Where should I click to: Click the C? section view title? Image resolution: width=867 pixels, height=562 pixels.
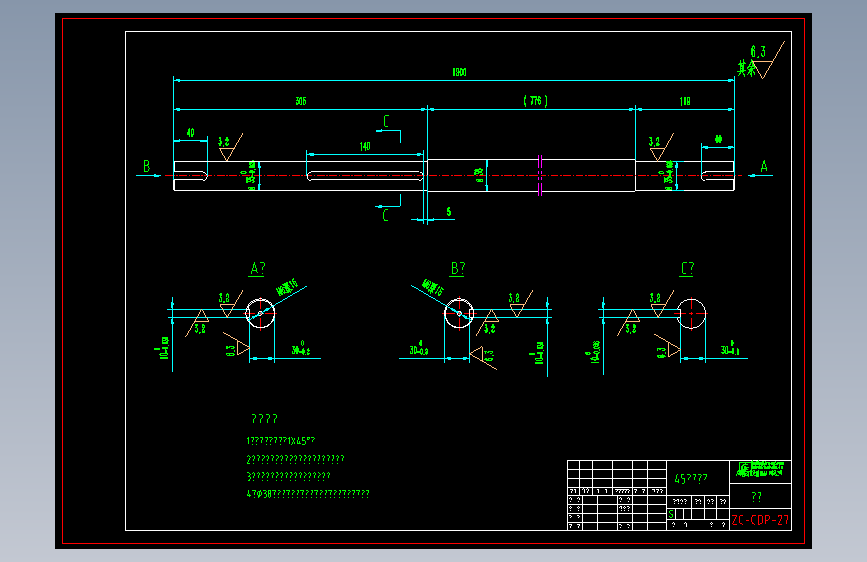(687, 269)
